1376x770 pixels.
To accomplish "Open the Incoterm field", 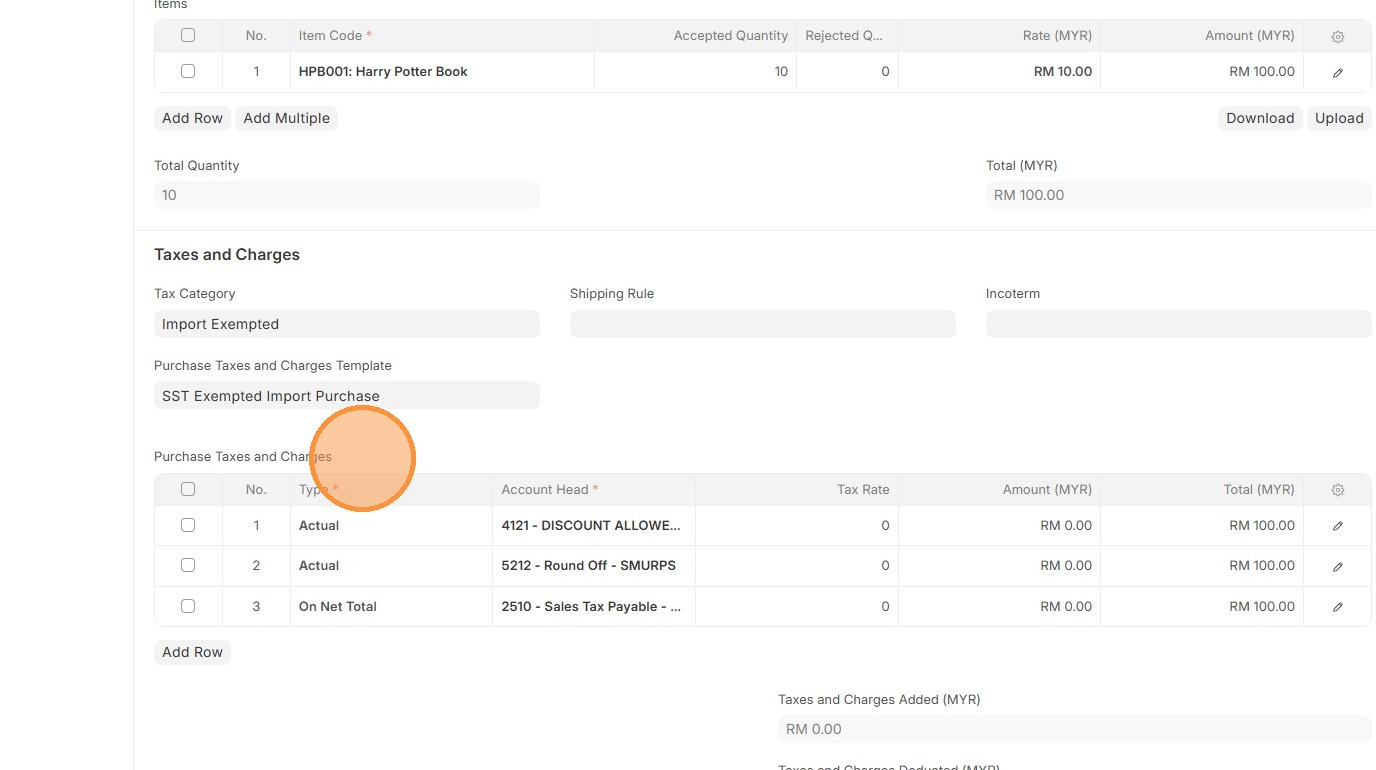I will 1178,324.
